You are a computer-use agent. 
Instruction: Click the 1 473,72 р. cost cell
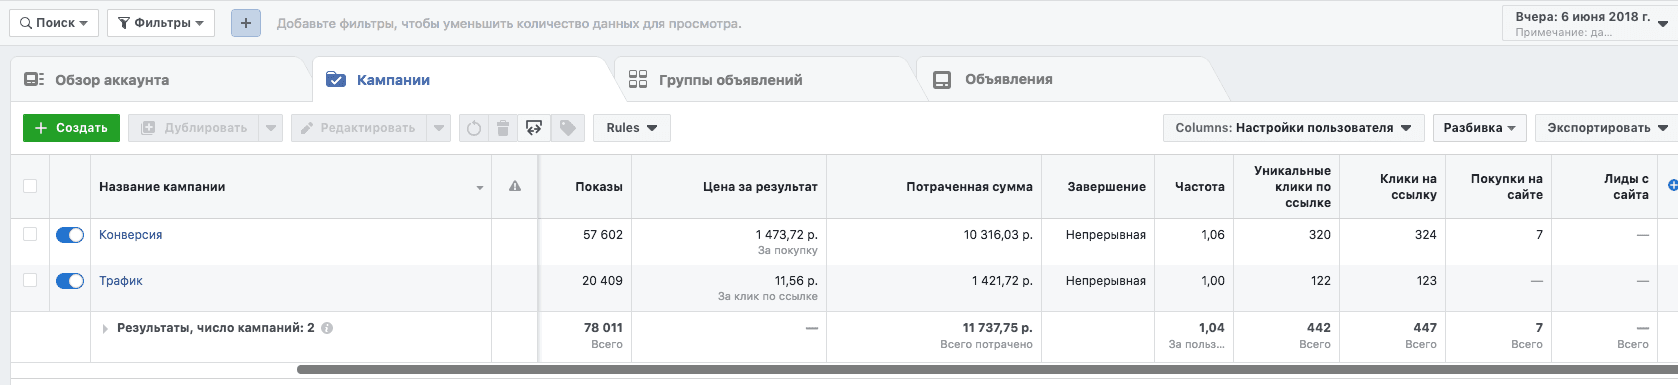[x=786, y=235]
